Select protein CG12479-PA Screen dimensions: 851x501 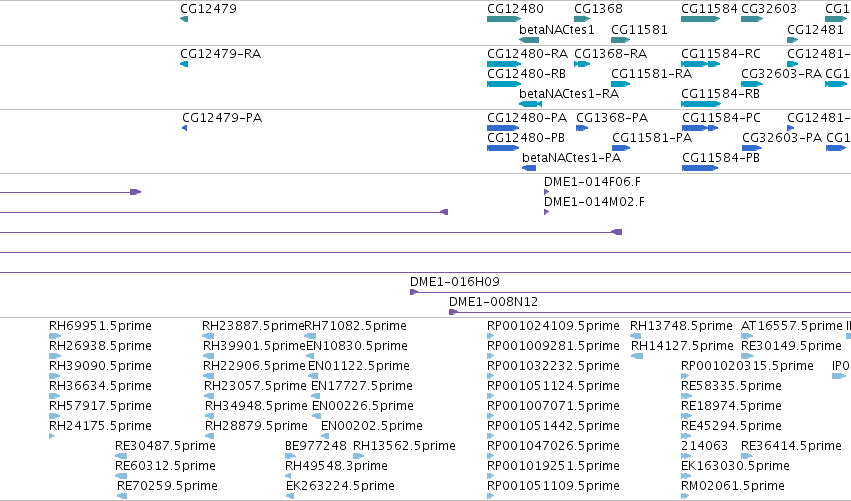[x=185, y=128]
